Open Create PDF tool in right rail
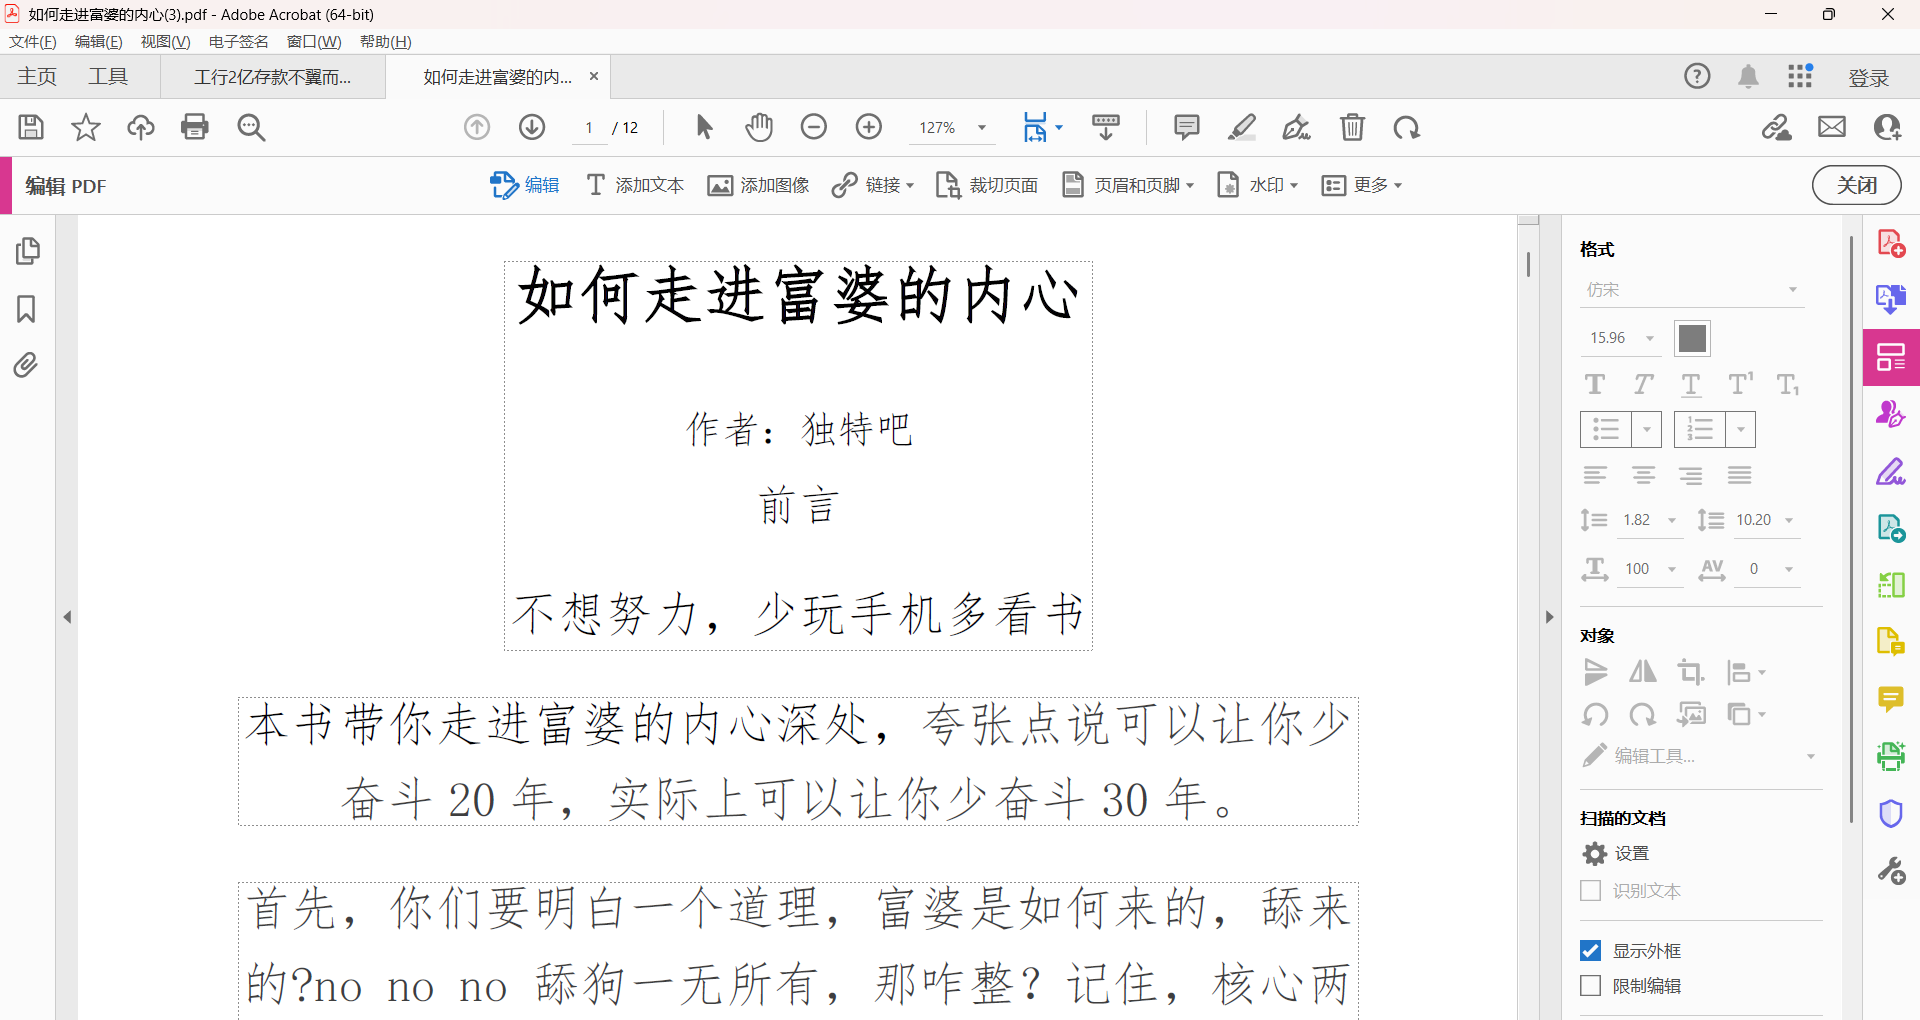 click(1891, 243)
